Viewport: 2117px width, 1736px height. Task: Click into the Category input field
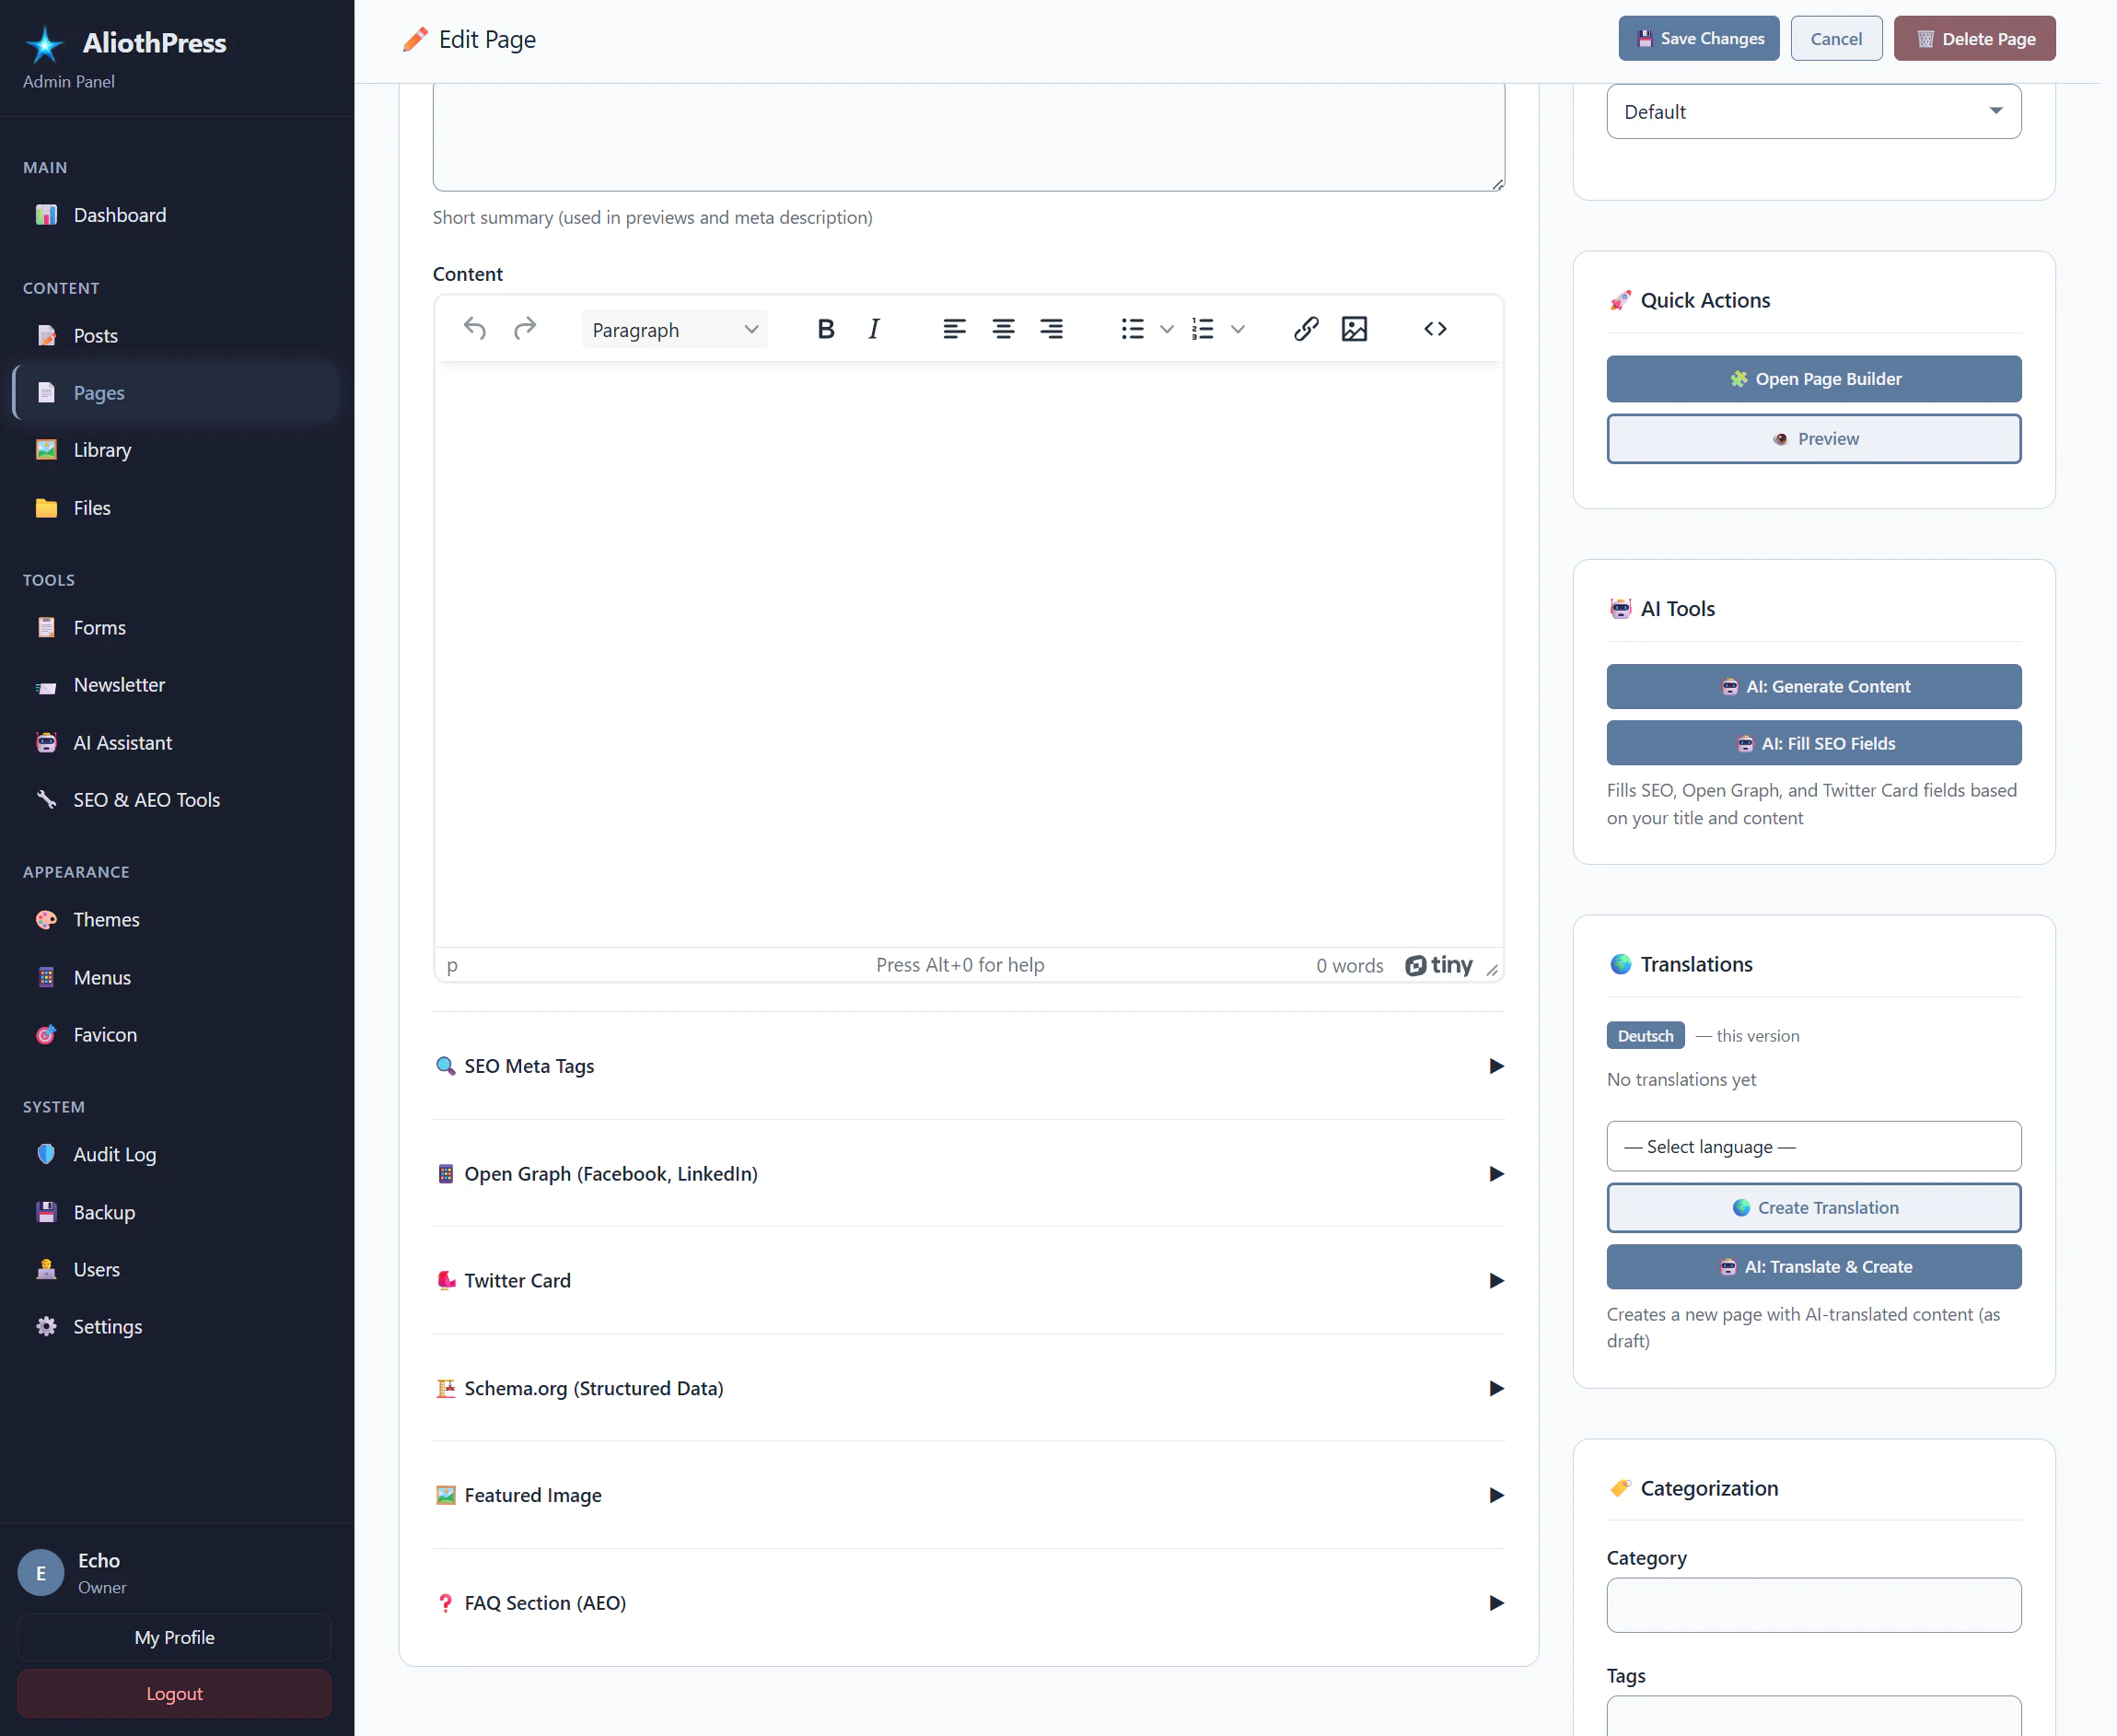pyautogui.click(x=1813, y=1605)
